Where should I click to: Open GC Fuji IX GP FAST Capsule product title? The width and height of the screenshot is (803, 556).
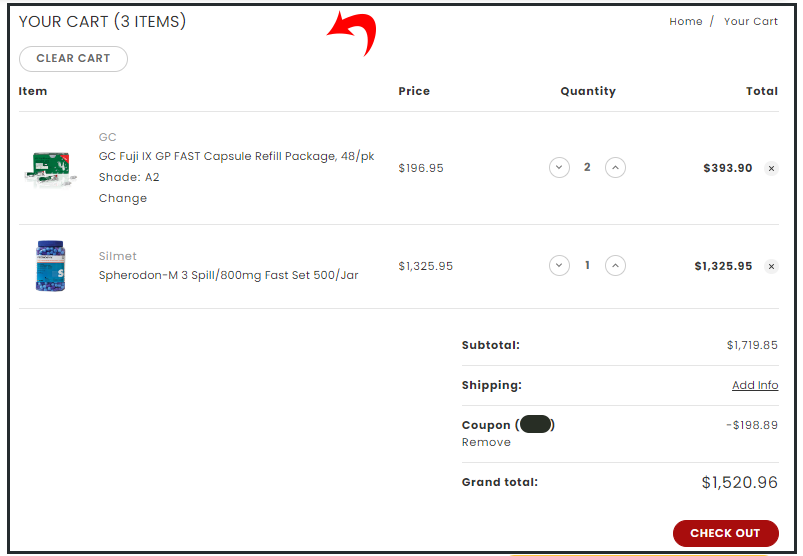[236, 156]
